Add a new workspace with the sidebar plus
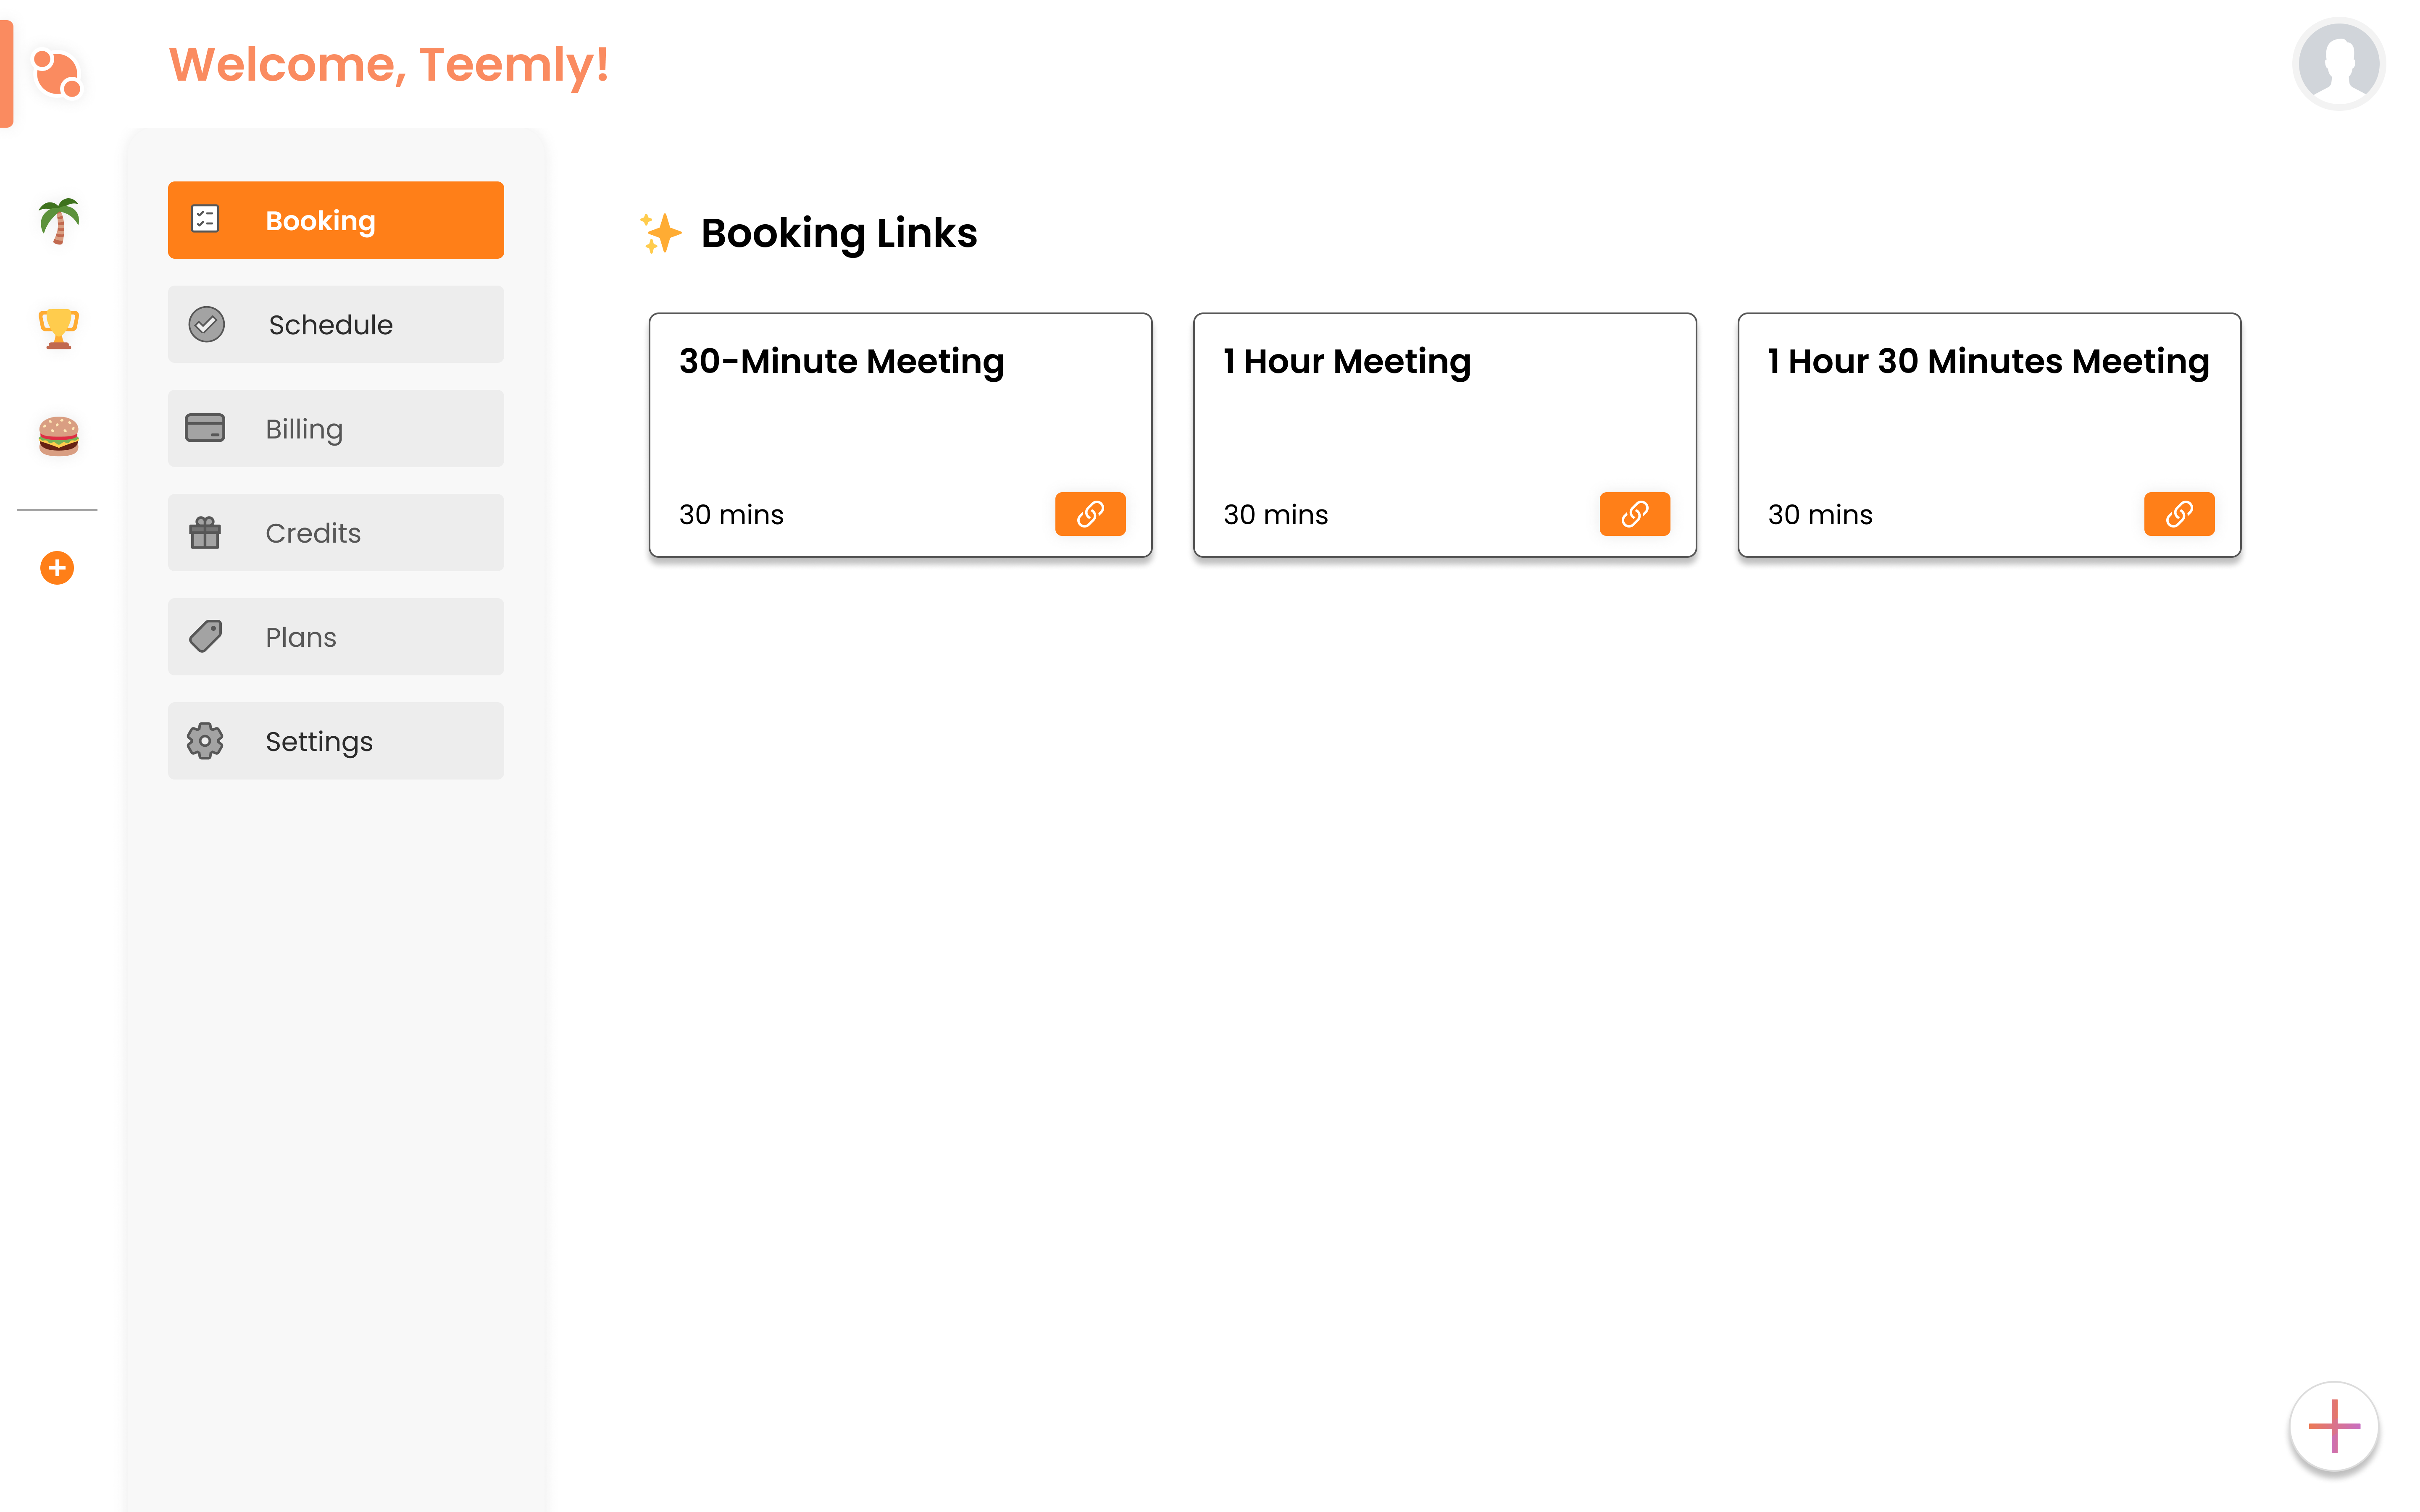The height and width of the screenshot is (1512, 2420). tap(57, 568)
